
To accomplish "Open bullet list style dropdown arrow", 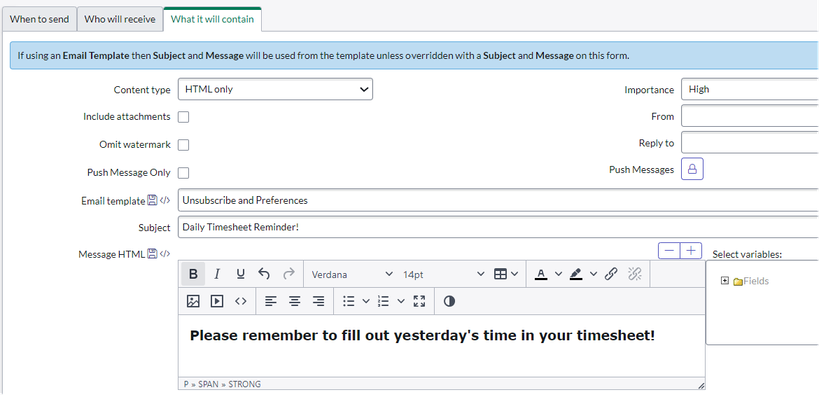I will coord(366,301).
